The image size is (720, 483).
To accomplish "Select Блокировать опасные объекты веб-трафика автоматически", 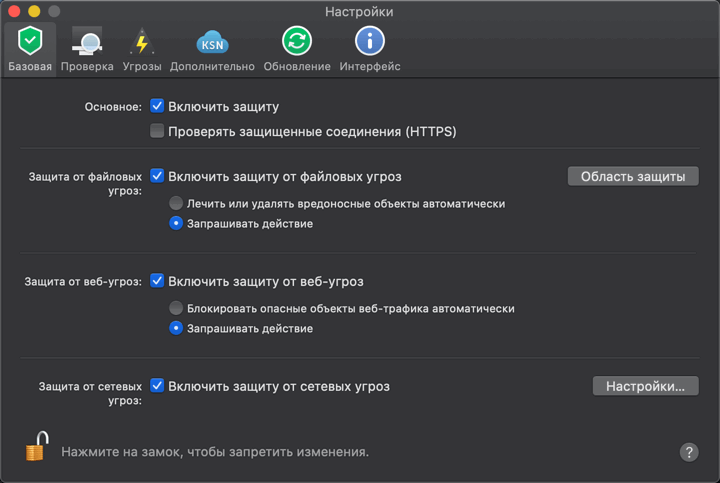I will [x=176, y=308].
